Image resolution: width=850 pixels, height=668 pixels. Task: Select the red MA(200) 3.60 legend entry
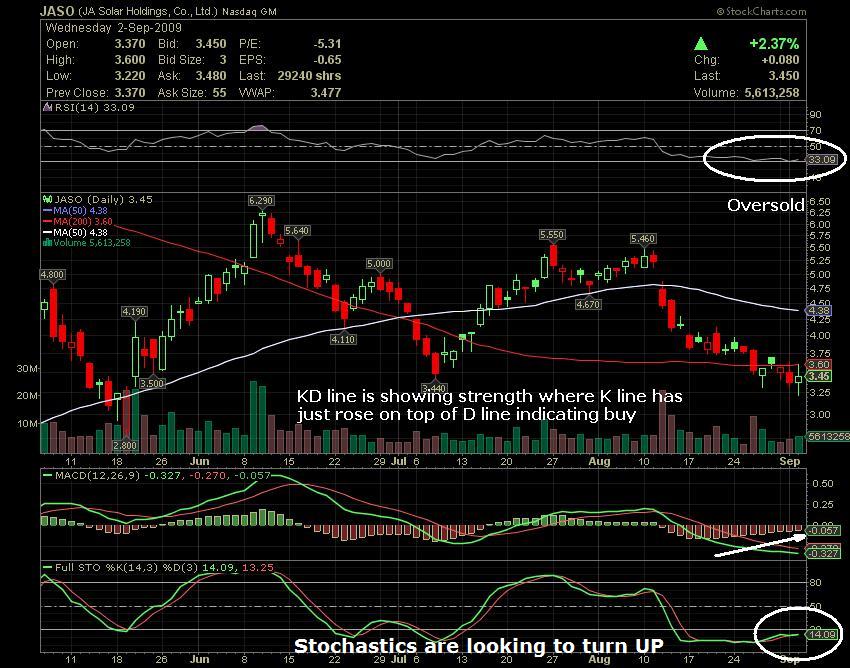[78, 221]
